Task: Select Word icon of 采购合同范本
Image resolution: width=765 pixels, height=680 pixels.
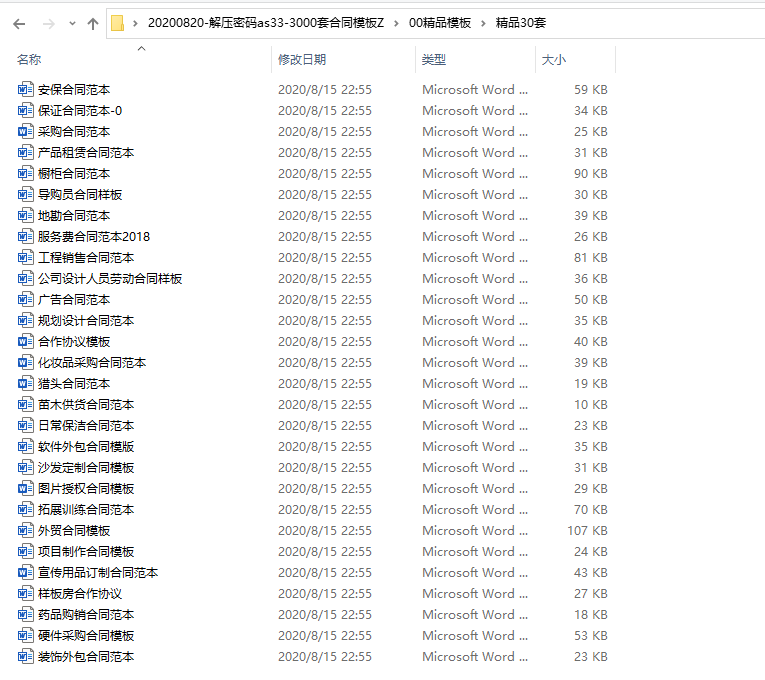Action: coord(25,131)
